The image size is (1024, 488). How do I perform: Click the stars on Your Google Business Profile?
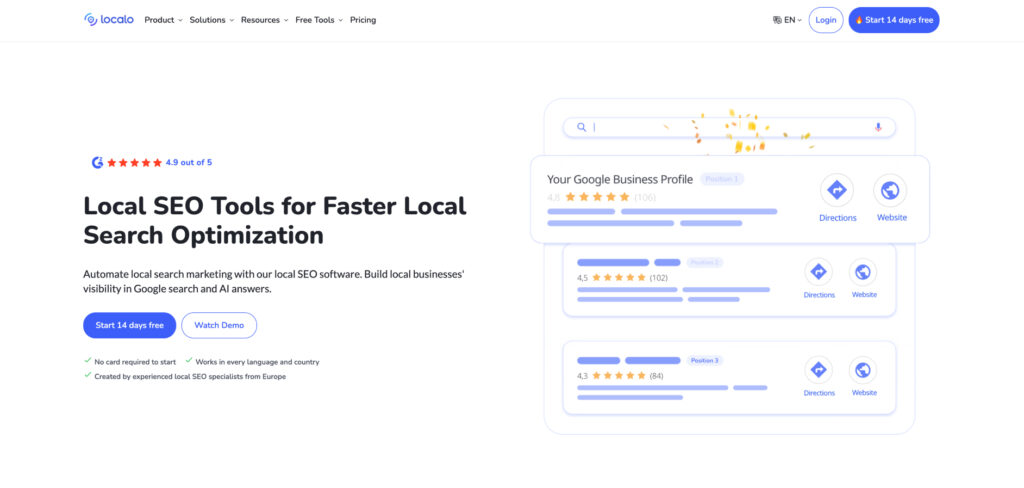point(598,197)
